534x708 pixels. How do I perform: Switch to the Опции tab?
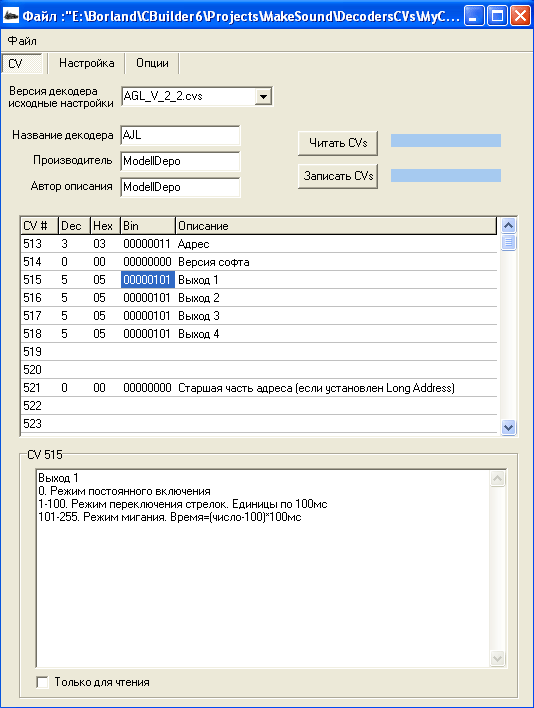[x=153, y=63]
